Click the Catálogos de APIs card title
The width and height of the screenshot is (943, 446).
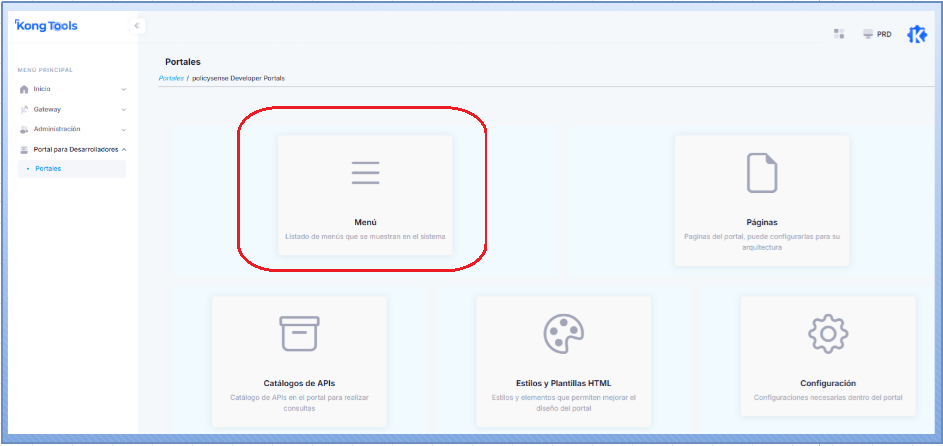pyautogui.click(x=299, y=383)
